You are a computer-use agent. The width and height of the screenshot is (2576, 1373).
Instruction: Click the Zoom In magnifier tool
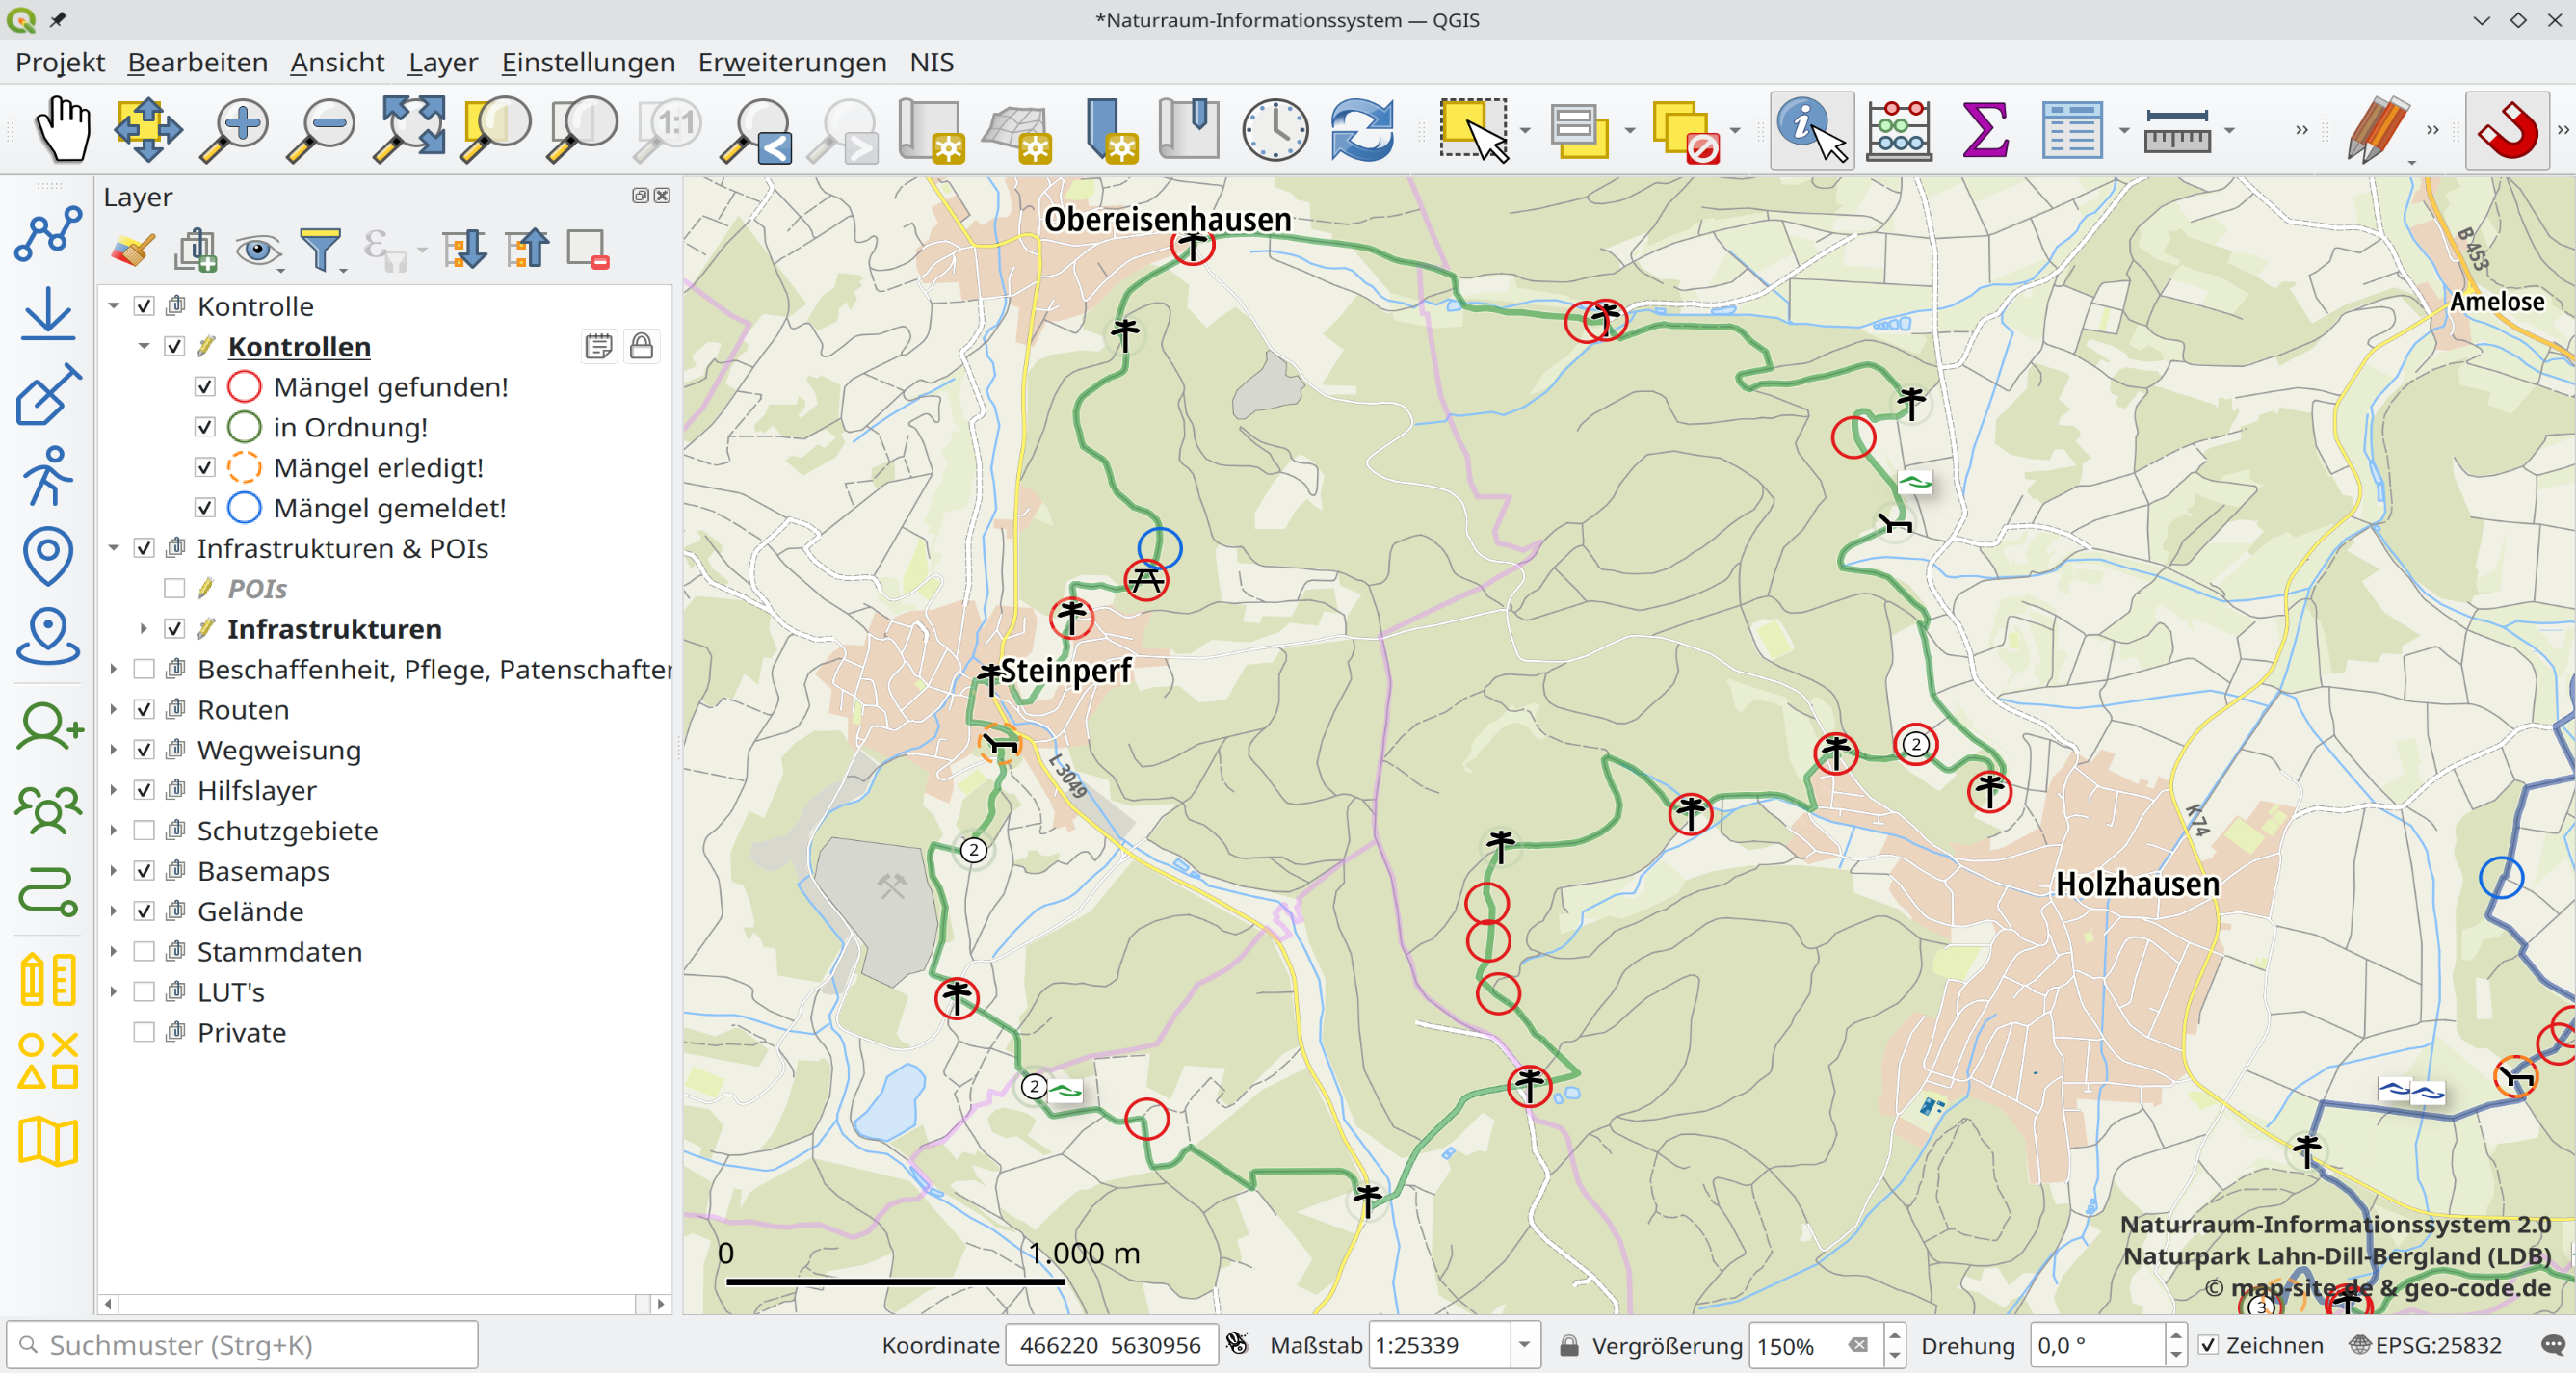pyautogui.click(x=234, y=129)
